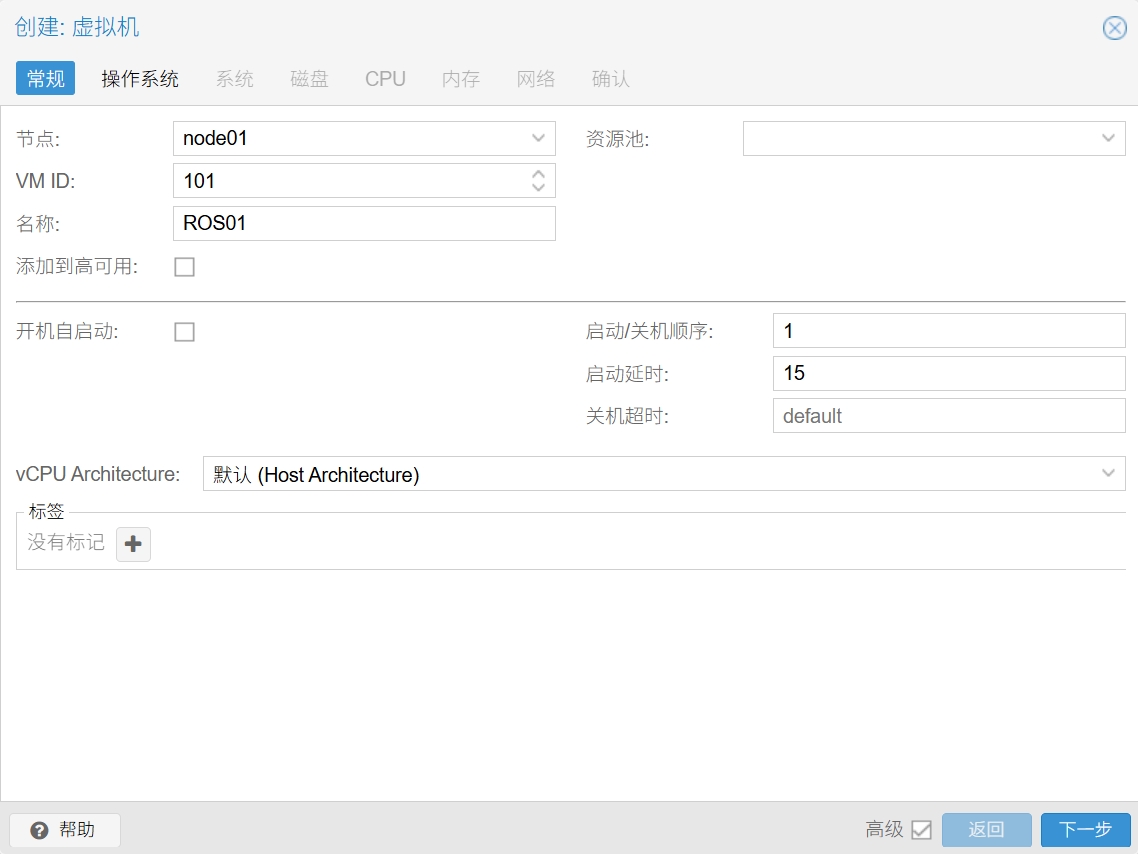Switch to the 操作系统 tab

click(x=140, y=78)
